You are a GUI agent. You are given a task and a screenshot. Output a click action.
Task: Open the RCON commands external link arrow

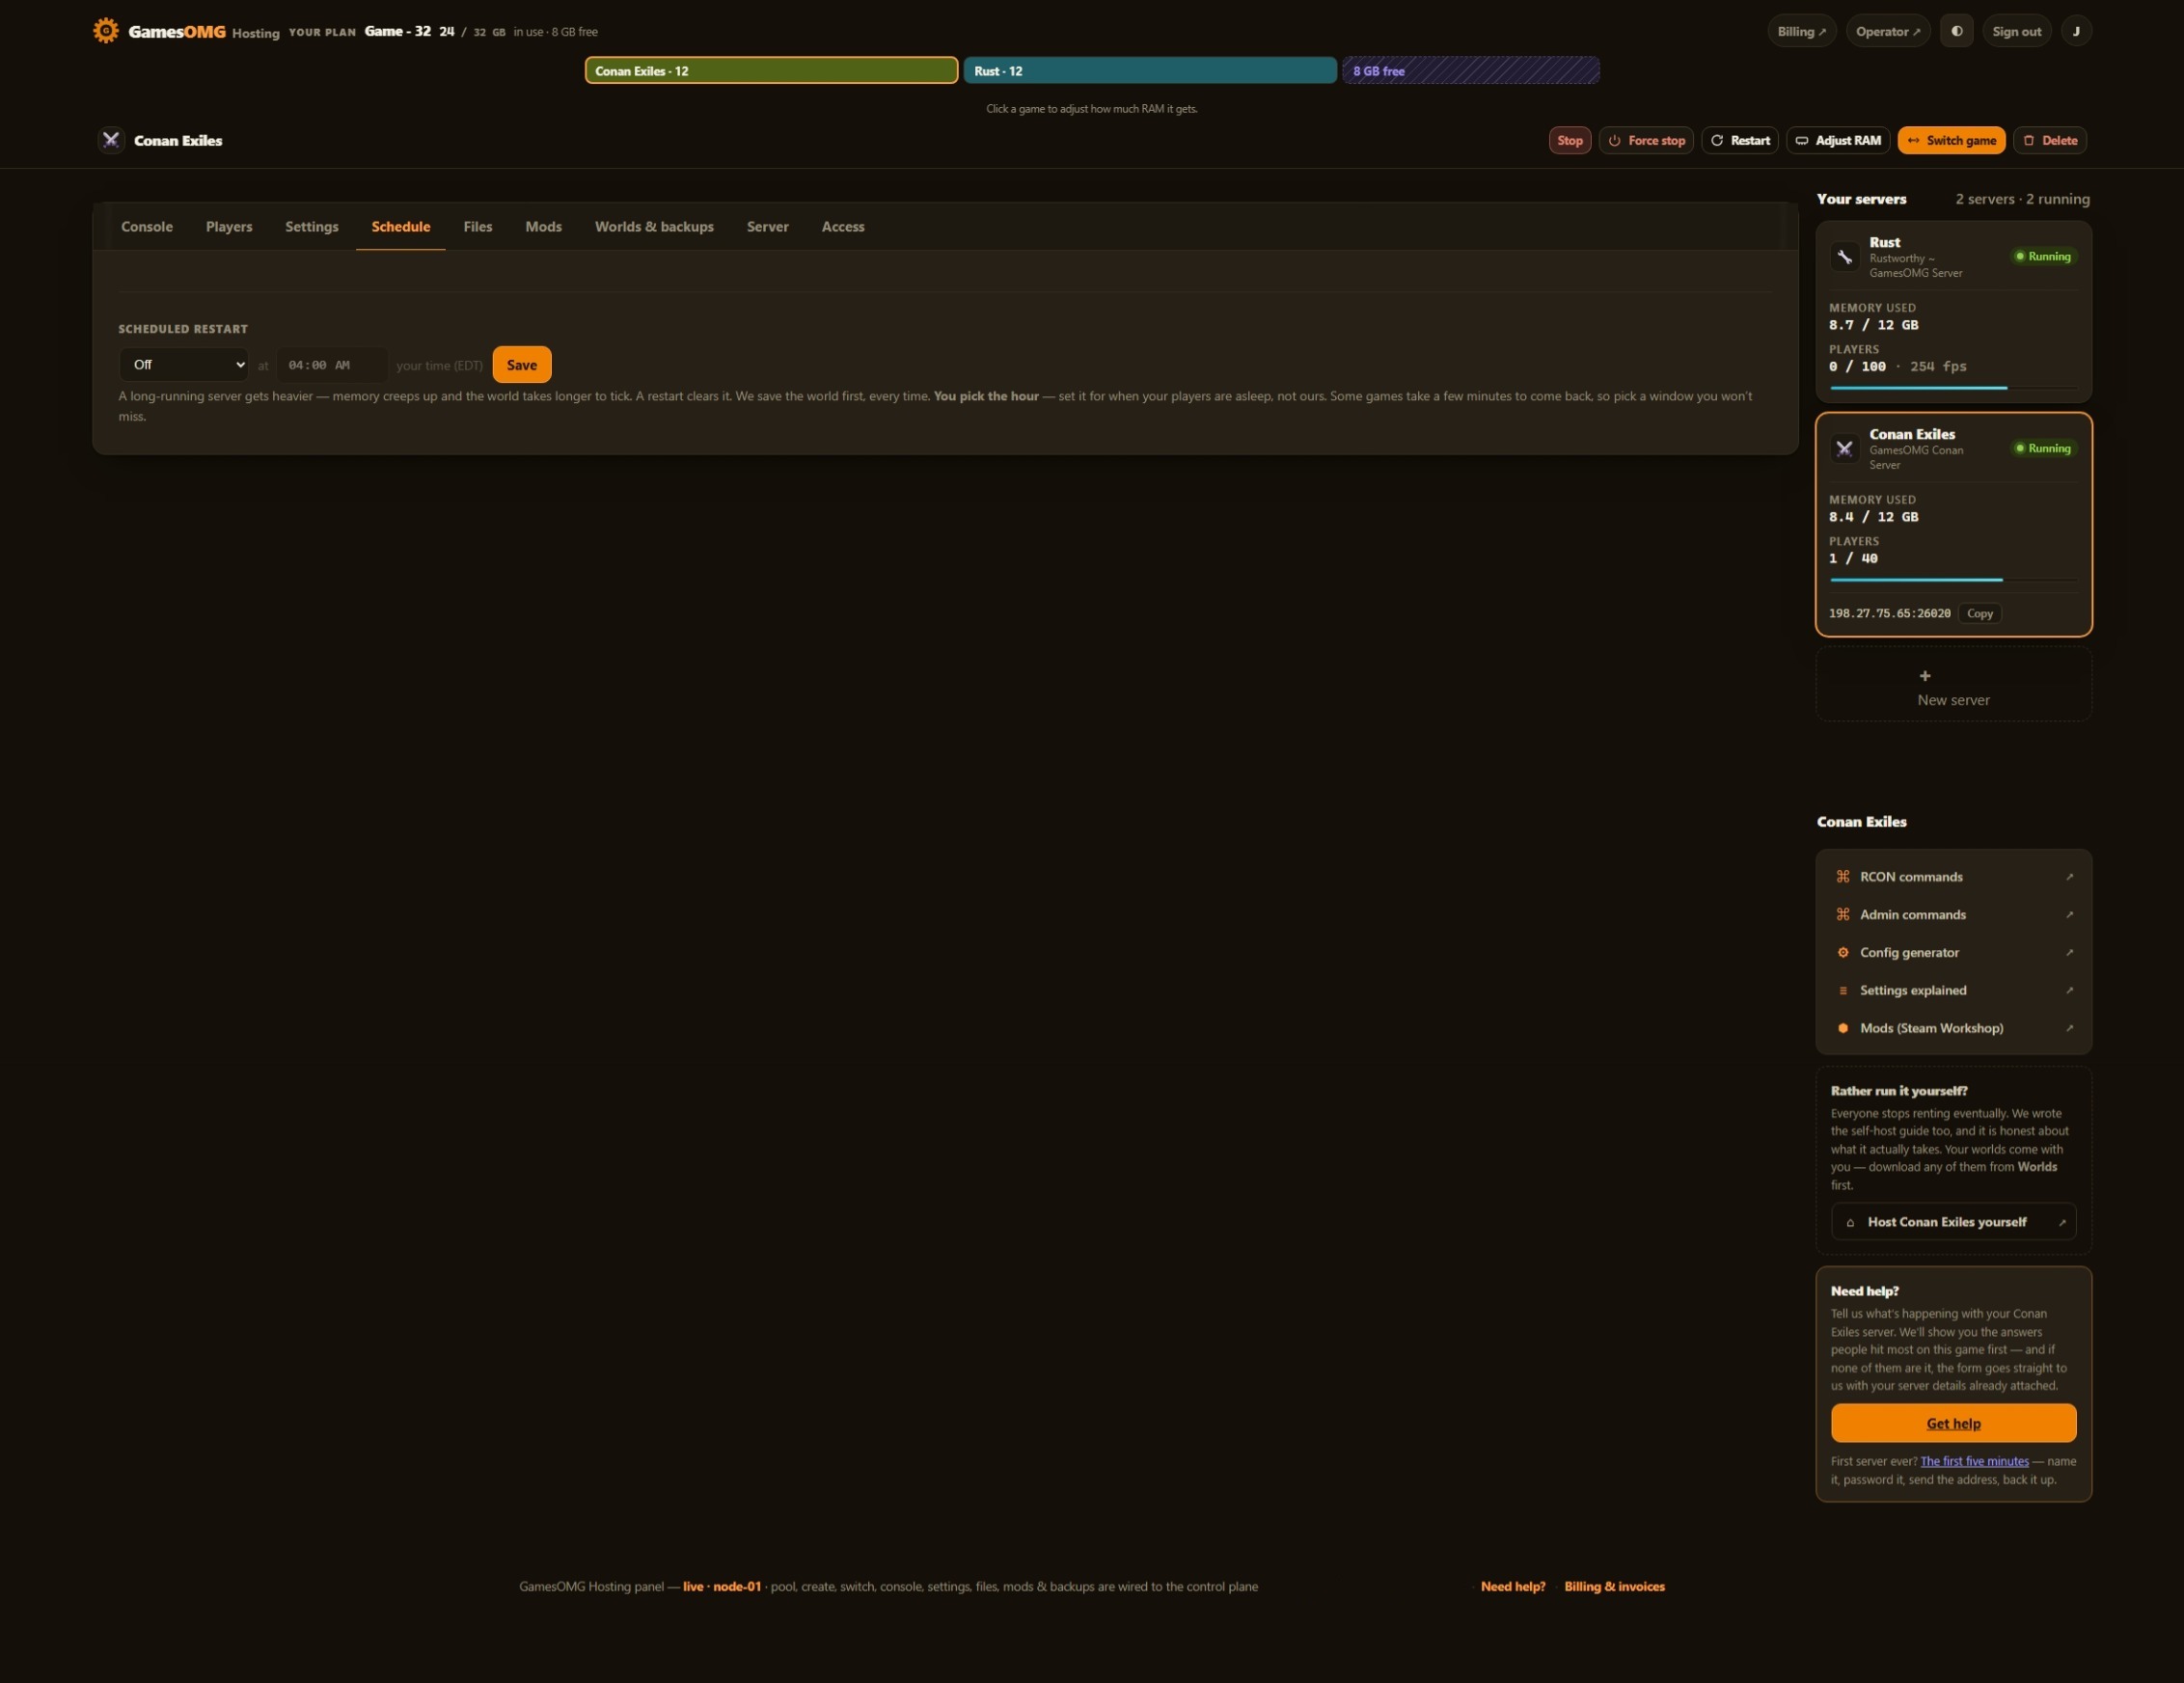[x=2069, y=877]
